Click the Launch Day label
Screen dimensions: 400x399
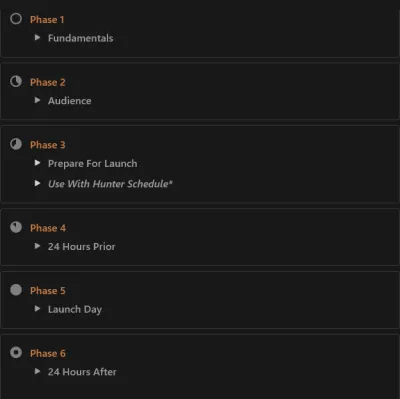[75, 310]
